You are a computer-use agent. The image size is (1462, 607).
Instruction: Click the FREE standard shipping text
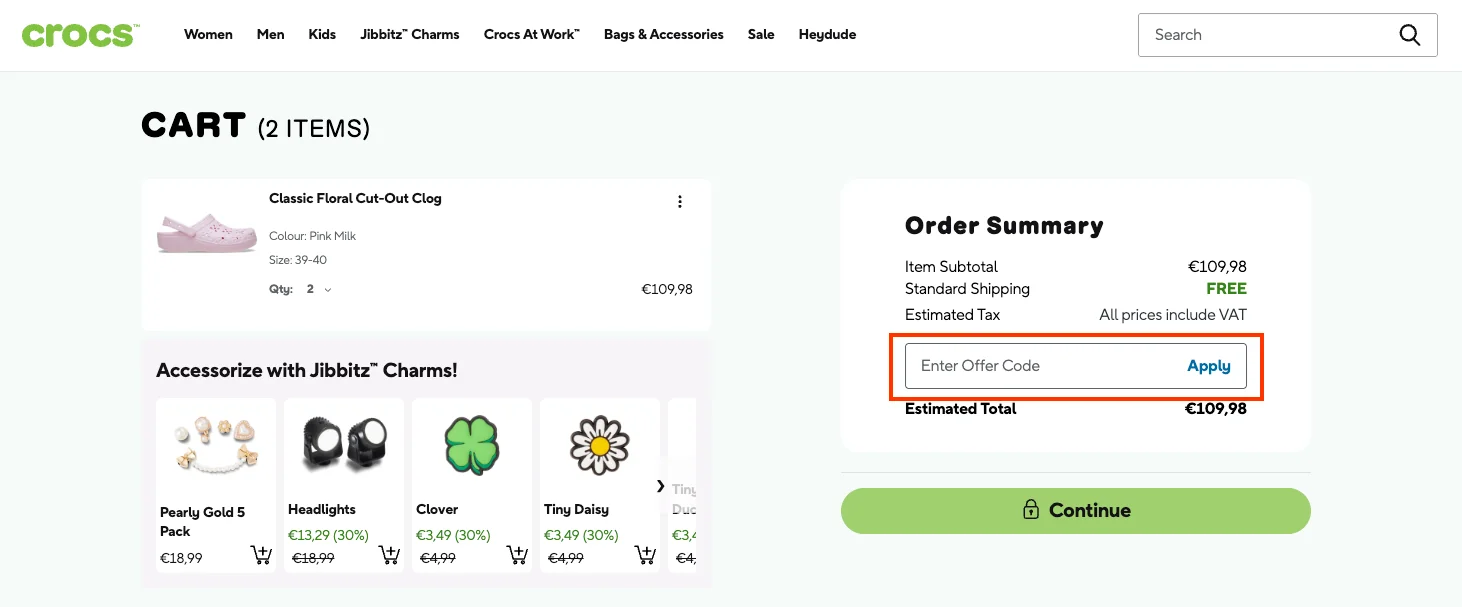point(1226,289)
